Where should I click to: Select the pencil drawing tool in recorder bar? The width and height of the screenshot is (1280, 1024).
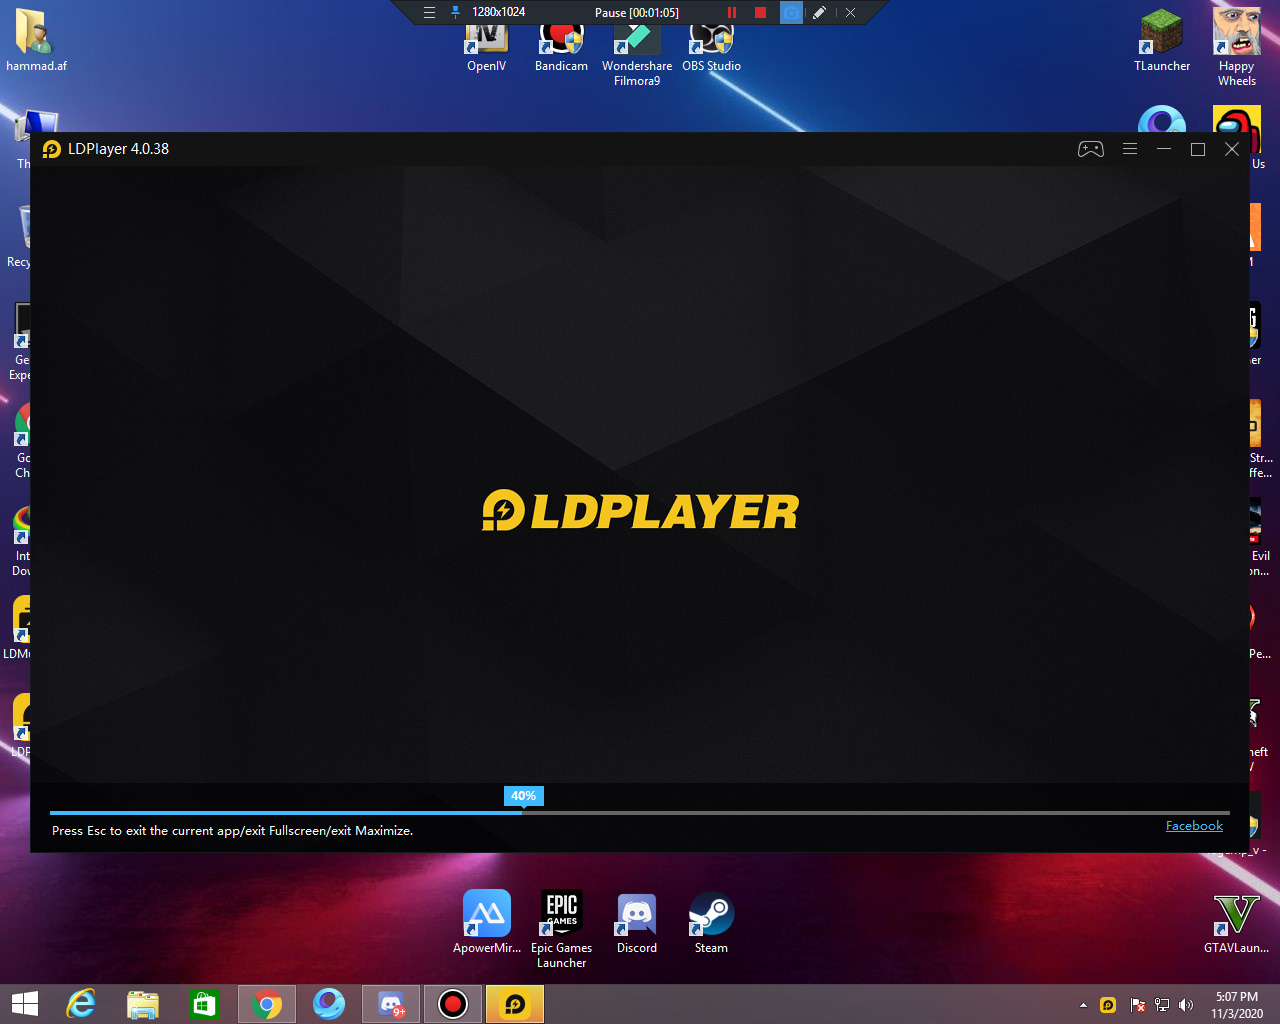[819, 13]
